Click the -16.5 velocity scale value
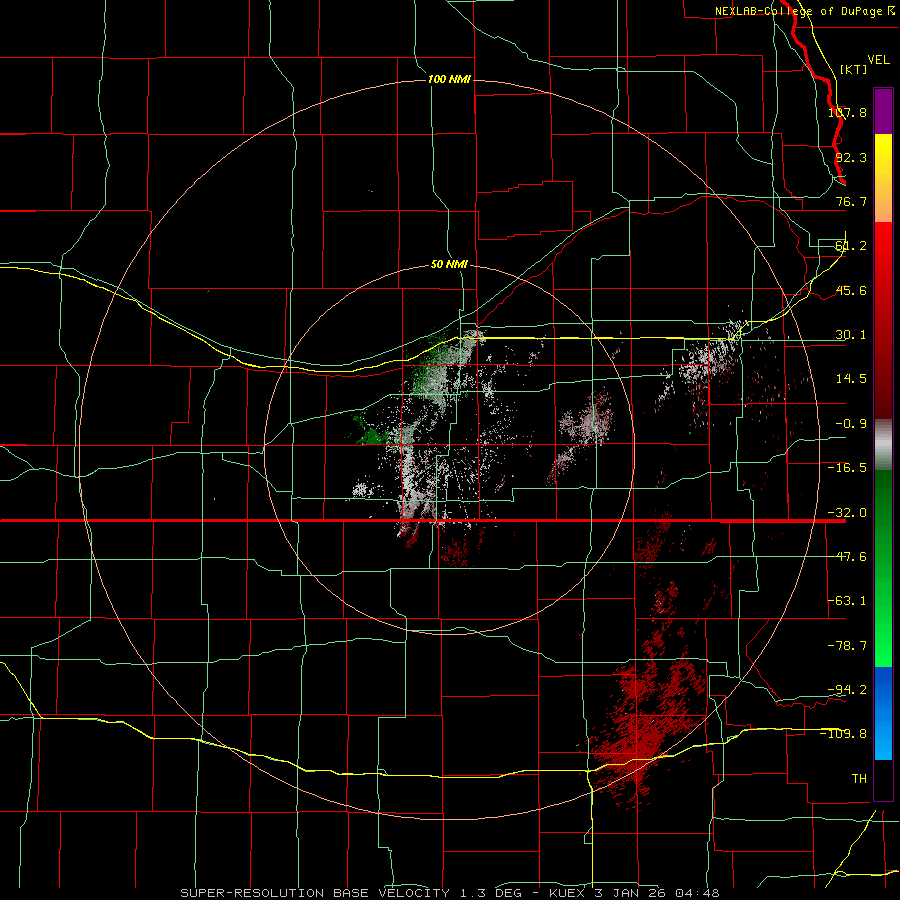Viewport: 900px width, 900px height. (847, 468)
